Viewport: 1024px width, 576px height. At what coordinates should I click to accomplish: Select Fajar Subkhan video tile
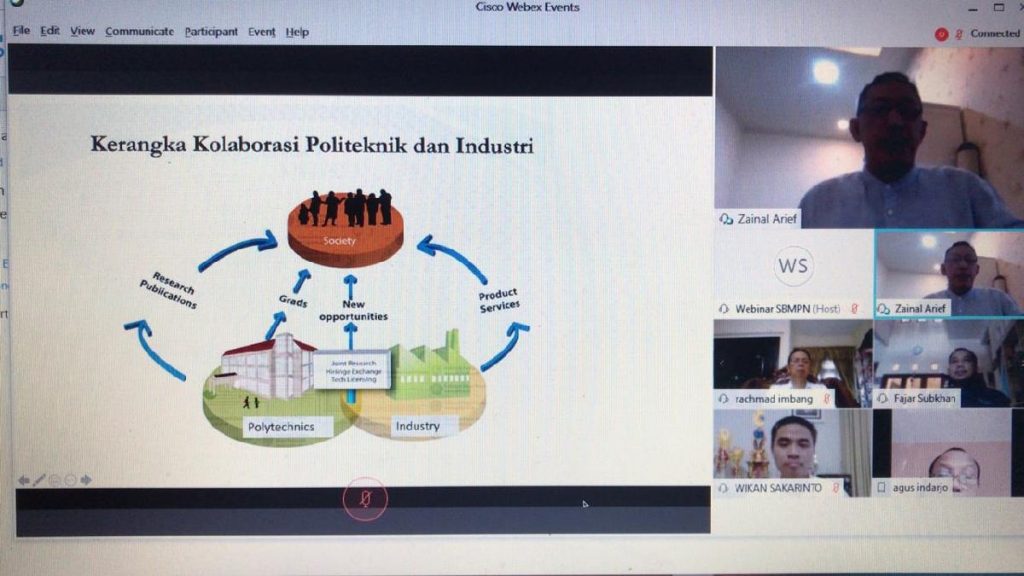949,363
